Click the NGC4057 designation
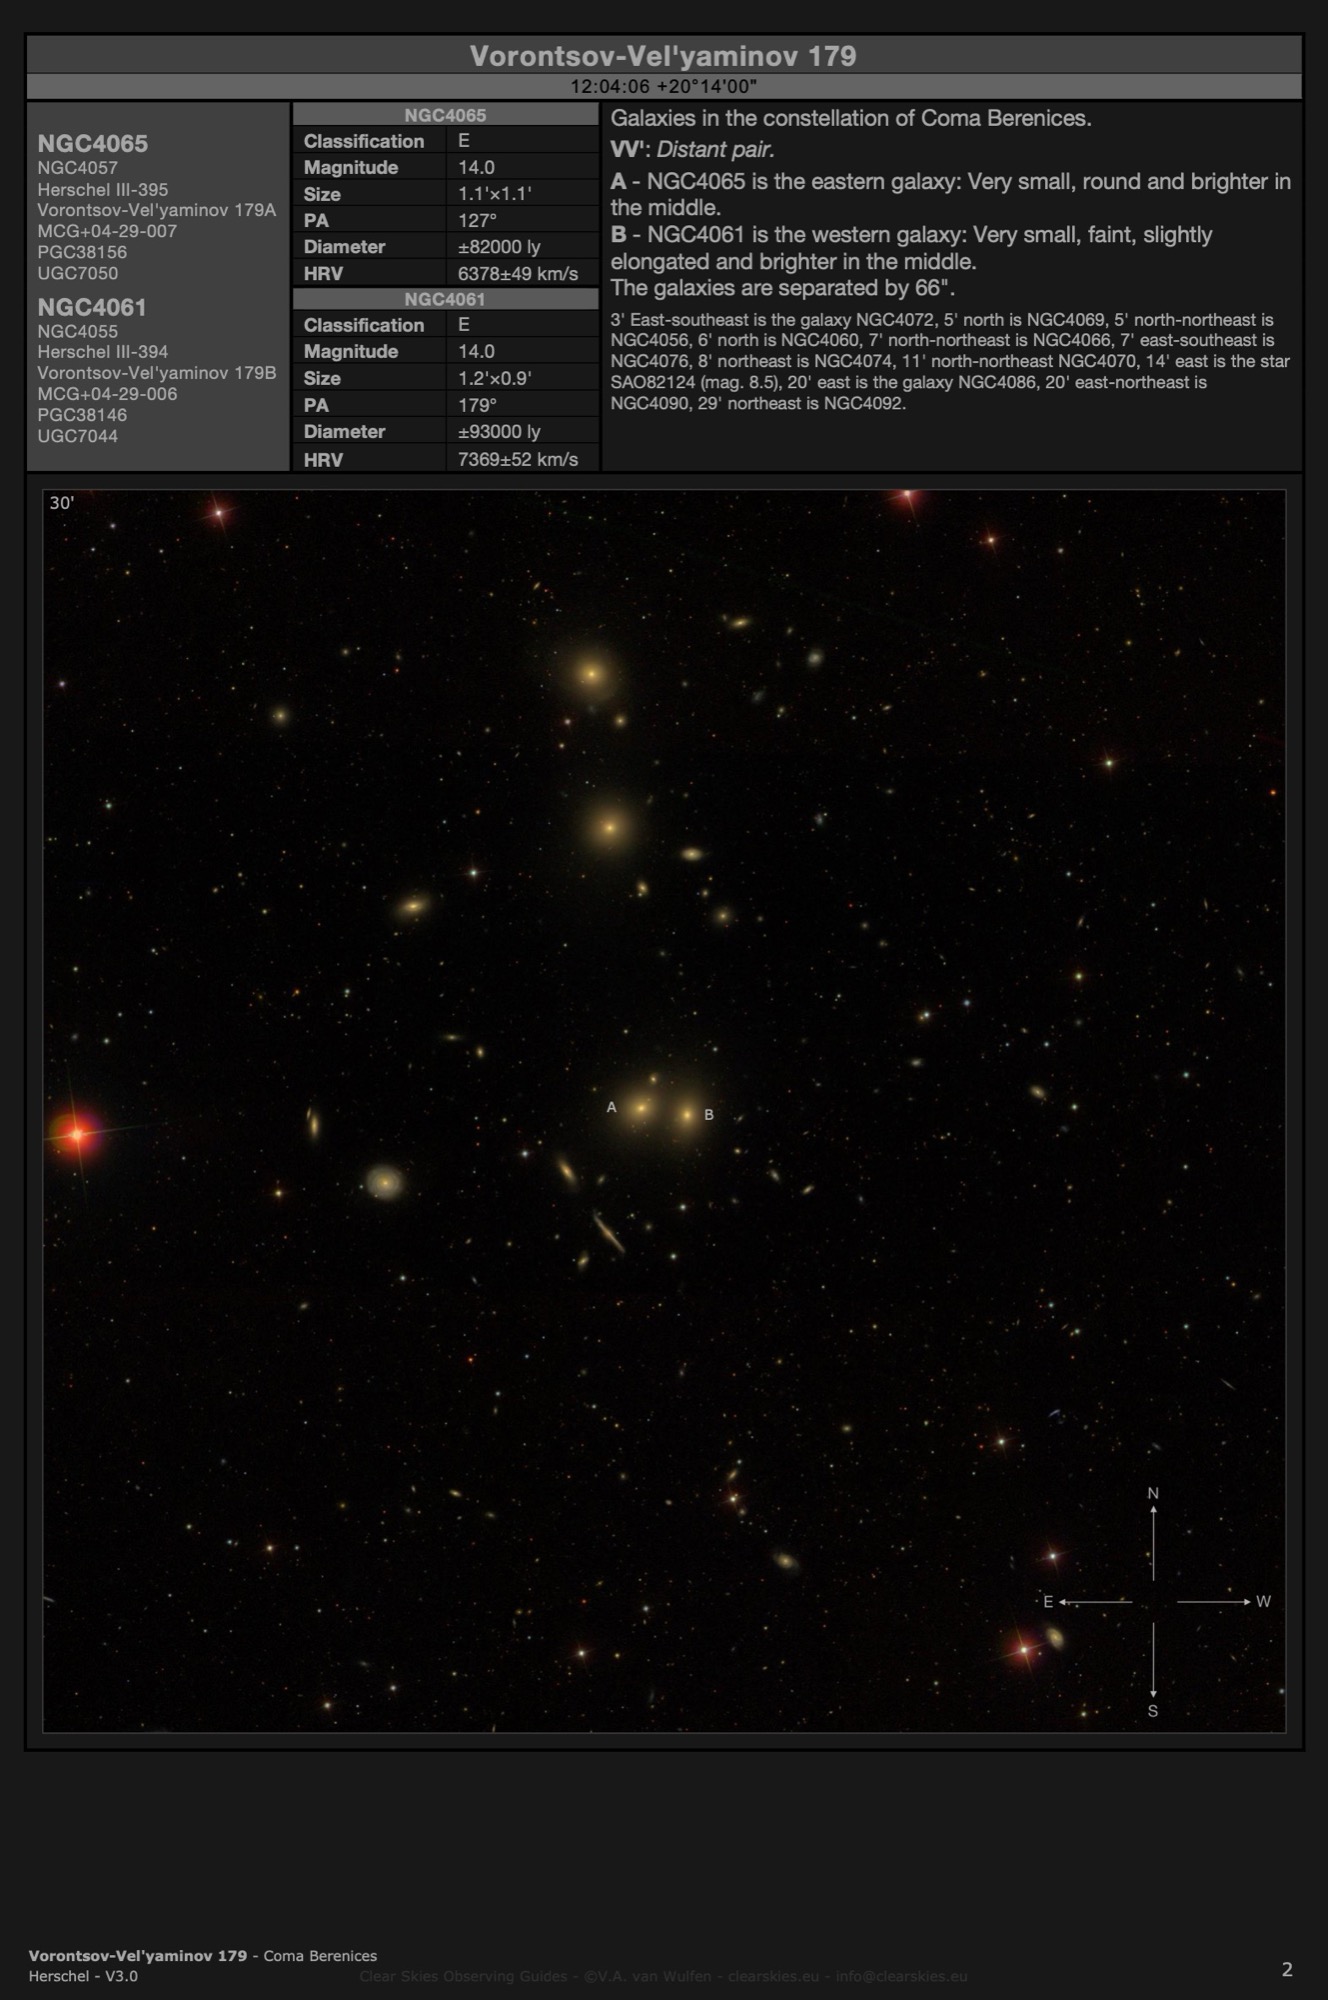 pos(77,168)
